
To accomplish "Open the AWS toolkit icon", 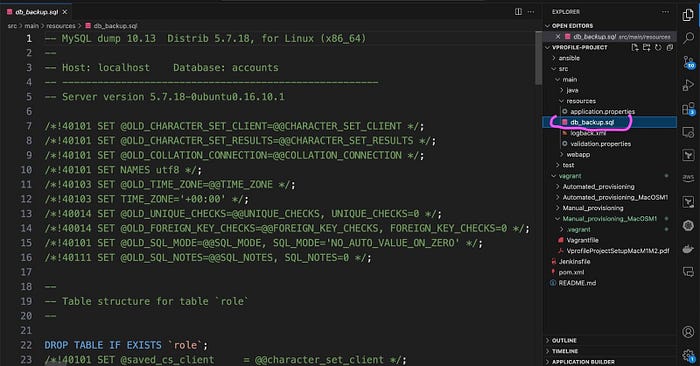I will click(688, 178).
